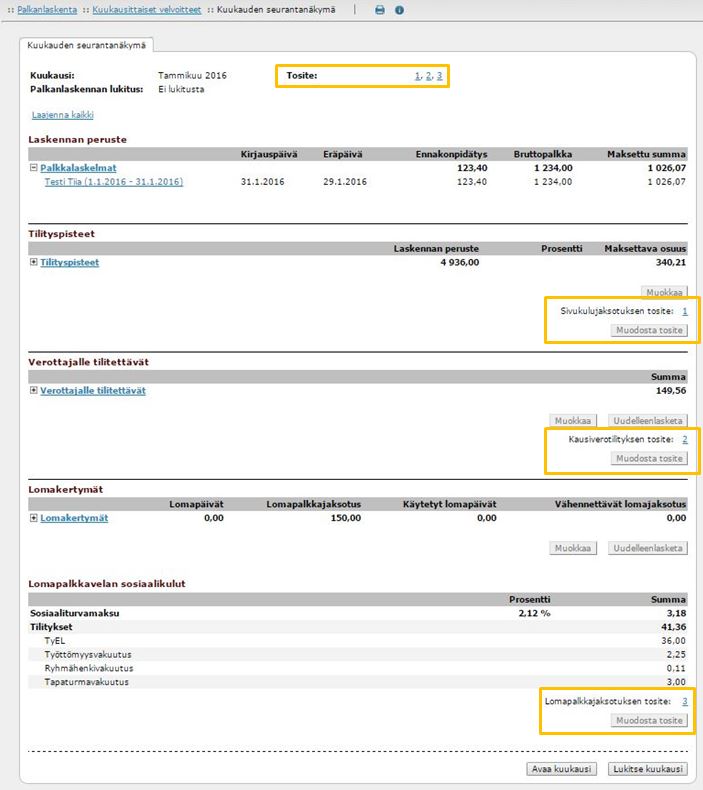The image size is (703, 790).
Task: Collapse the Palkkalaskelmat section
Action: point(33,168)
